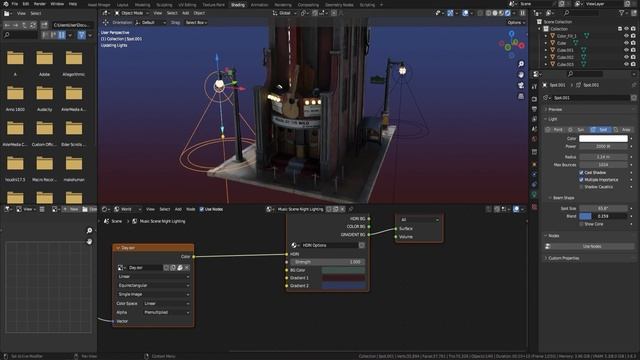Open the File menu
The width and height of the screenshot is (640, 360).
[15, 4]
